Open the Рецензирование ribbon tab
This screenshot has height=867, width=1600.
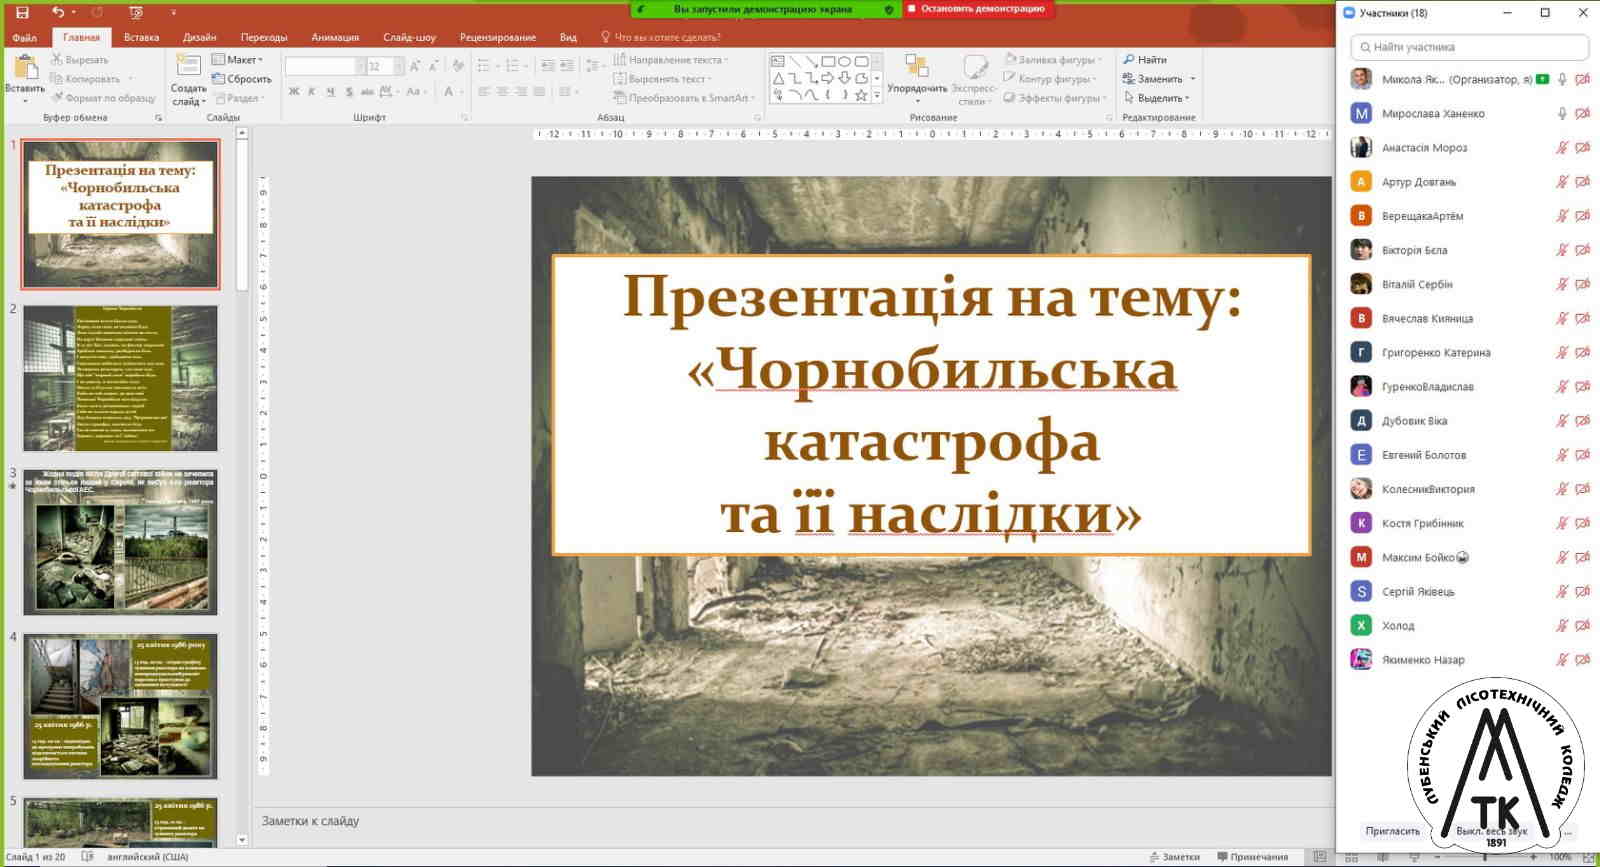498,37
